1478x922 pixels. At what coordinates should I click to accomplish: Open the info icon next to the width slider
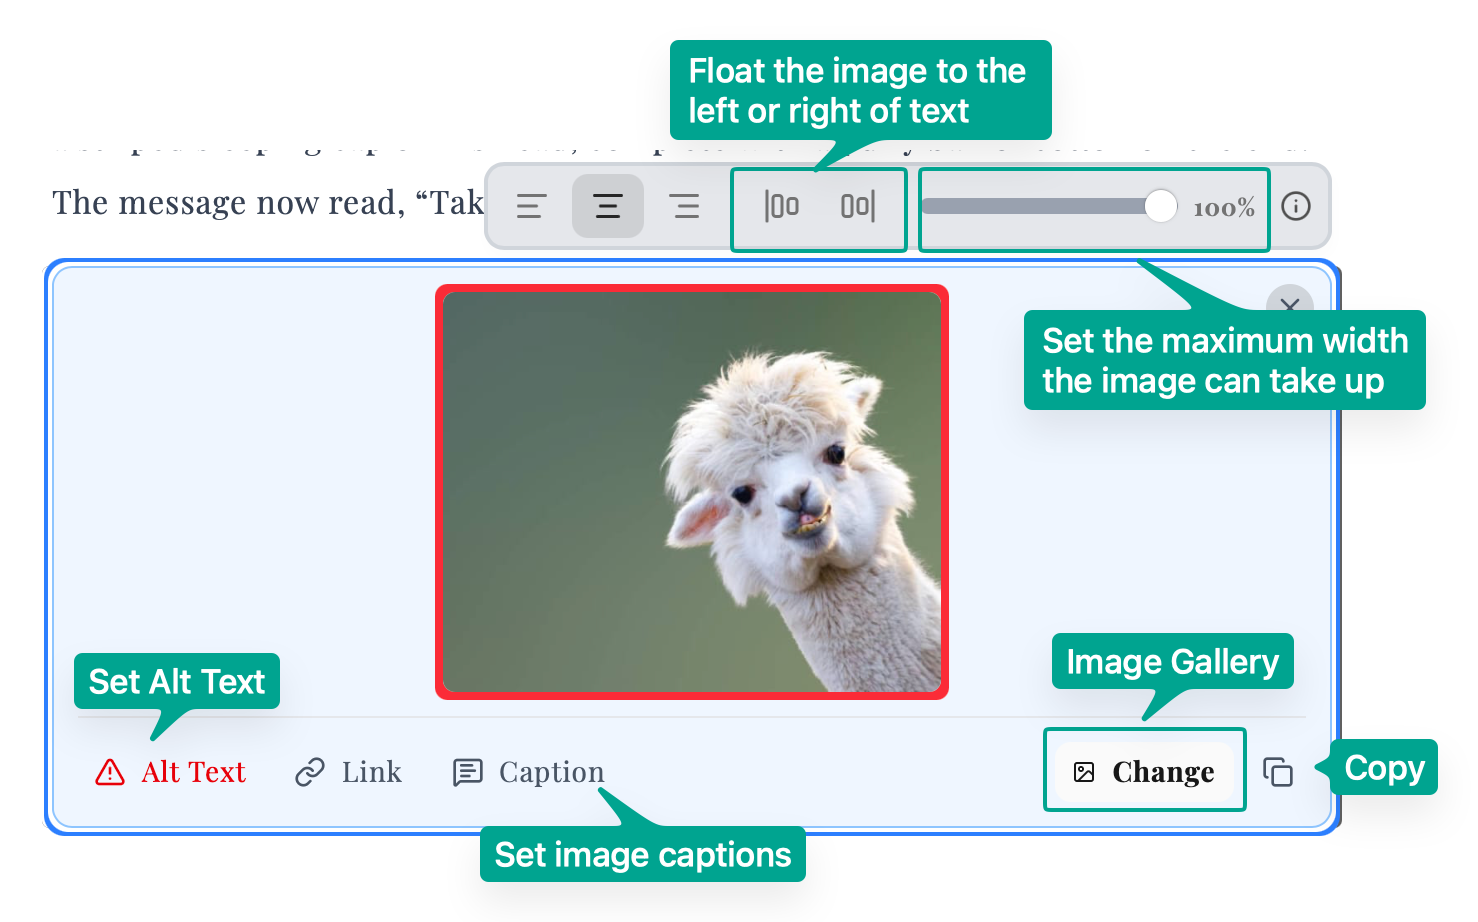[x=1297, y=206]
